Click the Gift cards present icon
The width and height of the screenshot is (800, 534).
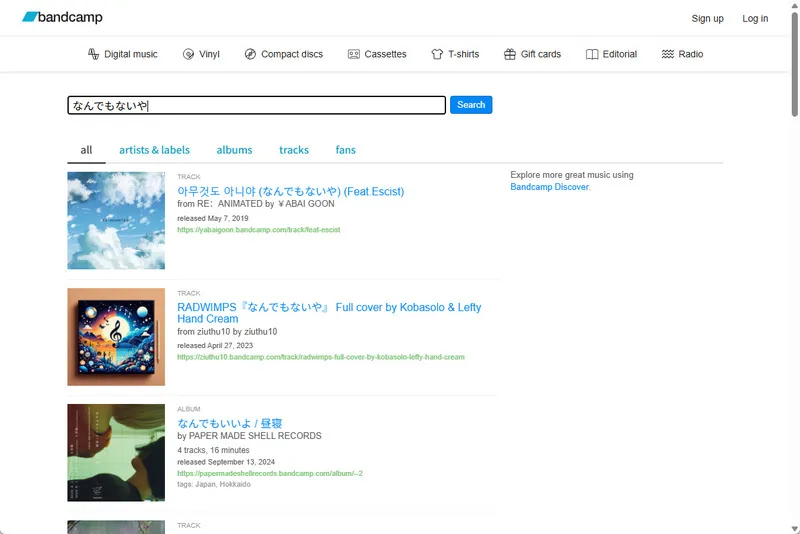pyautogui.click(x=510, y=54)
